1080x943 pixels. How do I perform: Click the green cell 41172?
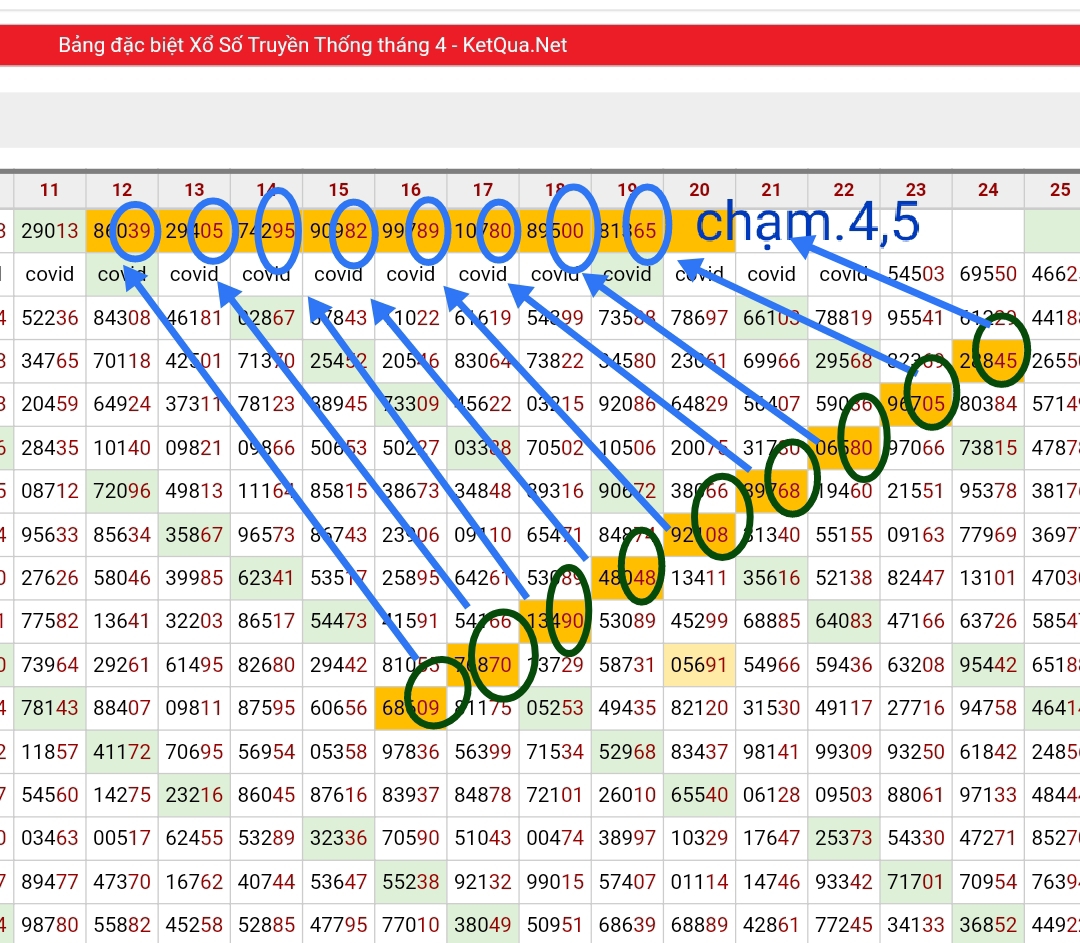coord(122,751)
